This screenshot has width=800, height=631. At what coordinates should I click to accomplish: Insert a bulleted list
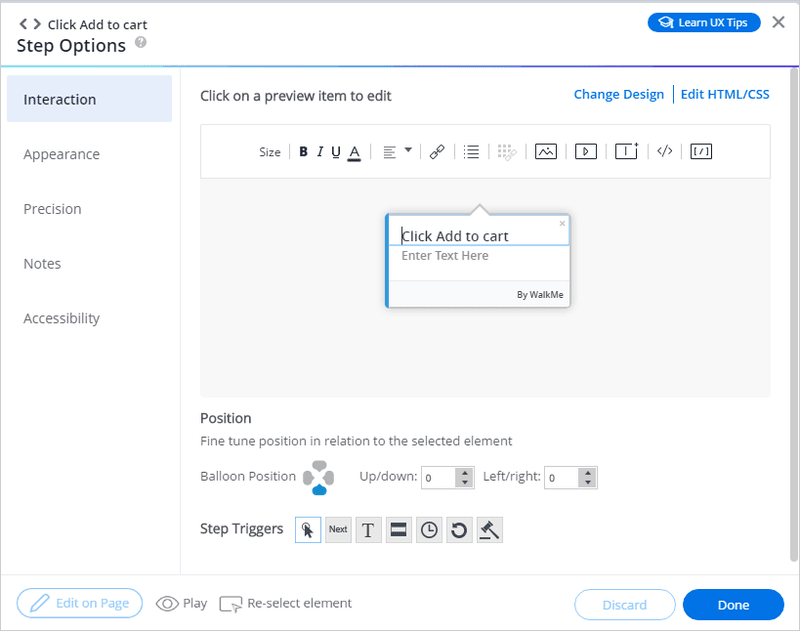[x=471, y=151]
